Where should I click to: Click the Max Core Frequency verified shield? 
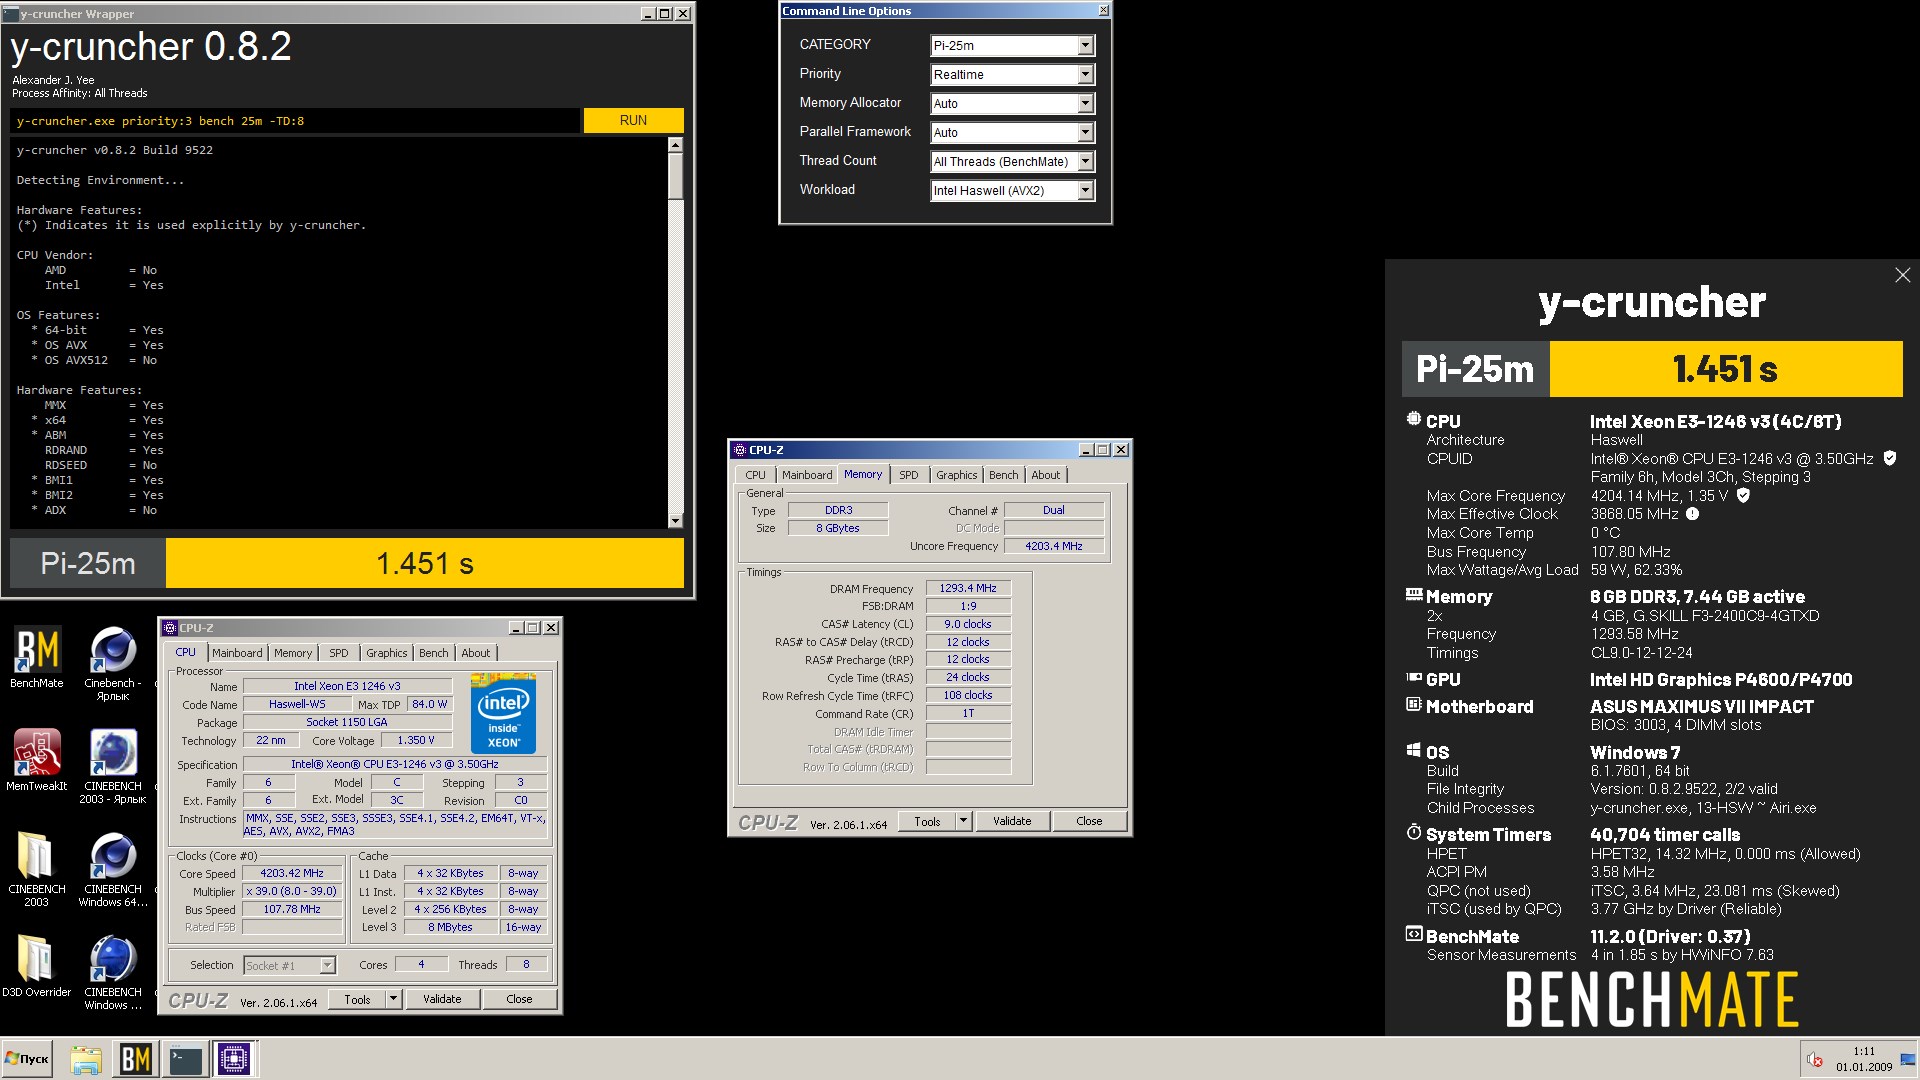pos(1743,495)
